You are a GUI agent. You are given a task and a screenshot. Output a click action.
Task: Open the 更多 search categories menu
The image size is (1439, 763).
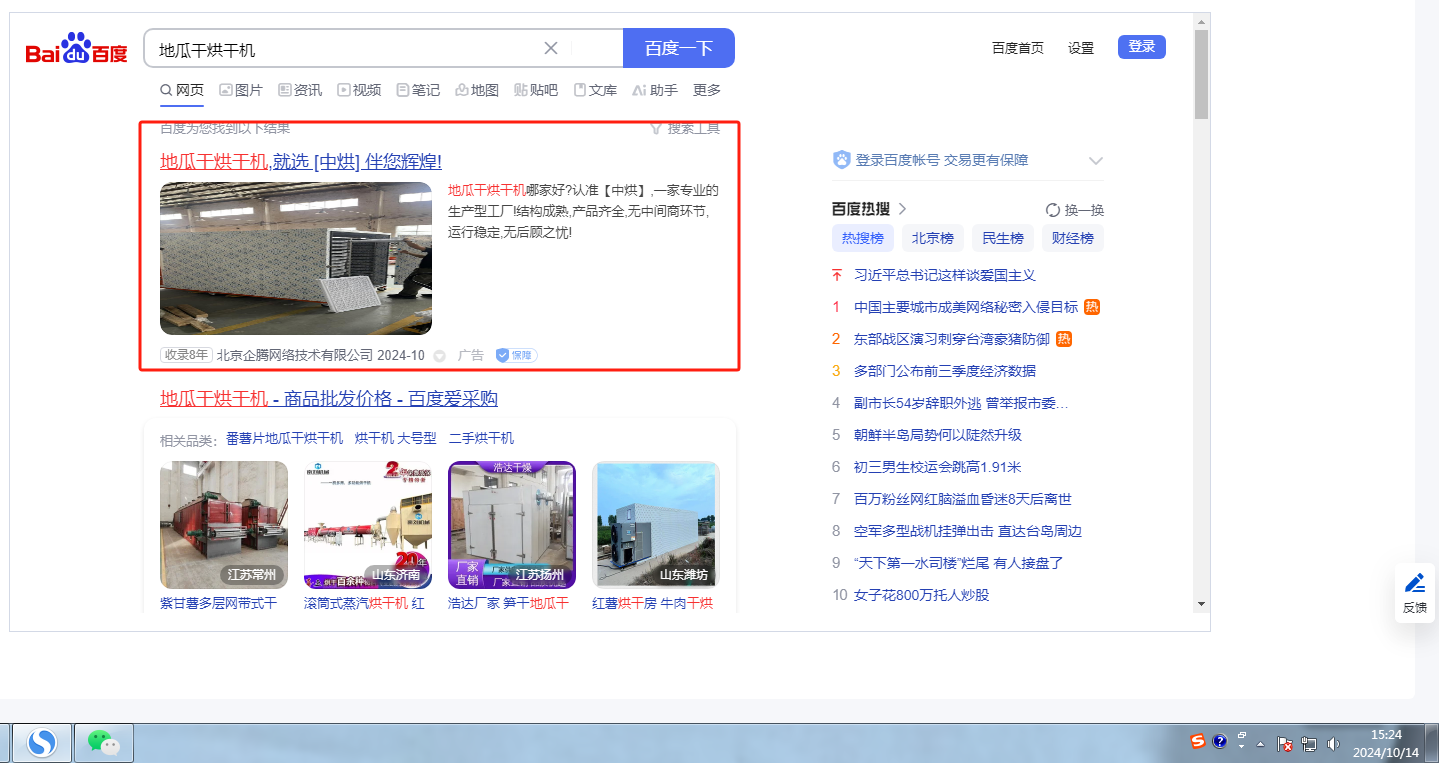pos(707,90)
